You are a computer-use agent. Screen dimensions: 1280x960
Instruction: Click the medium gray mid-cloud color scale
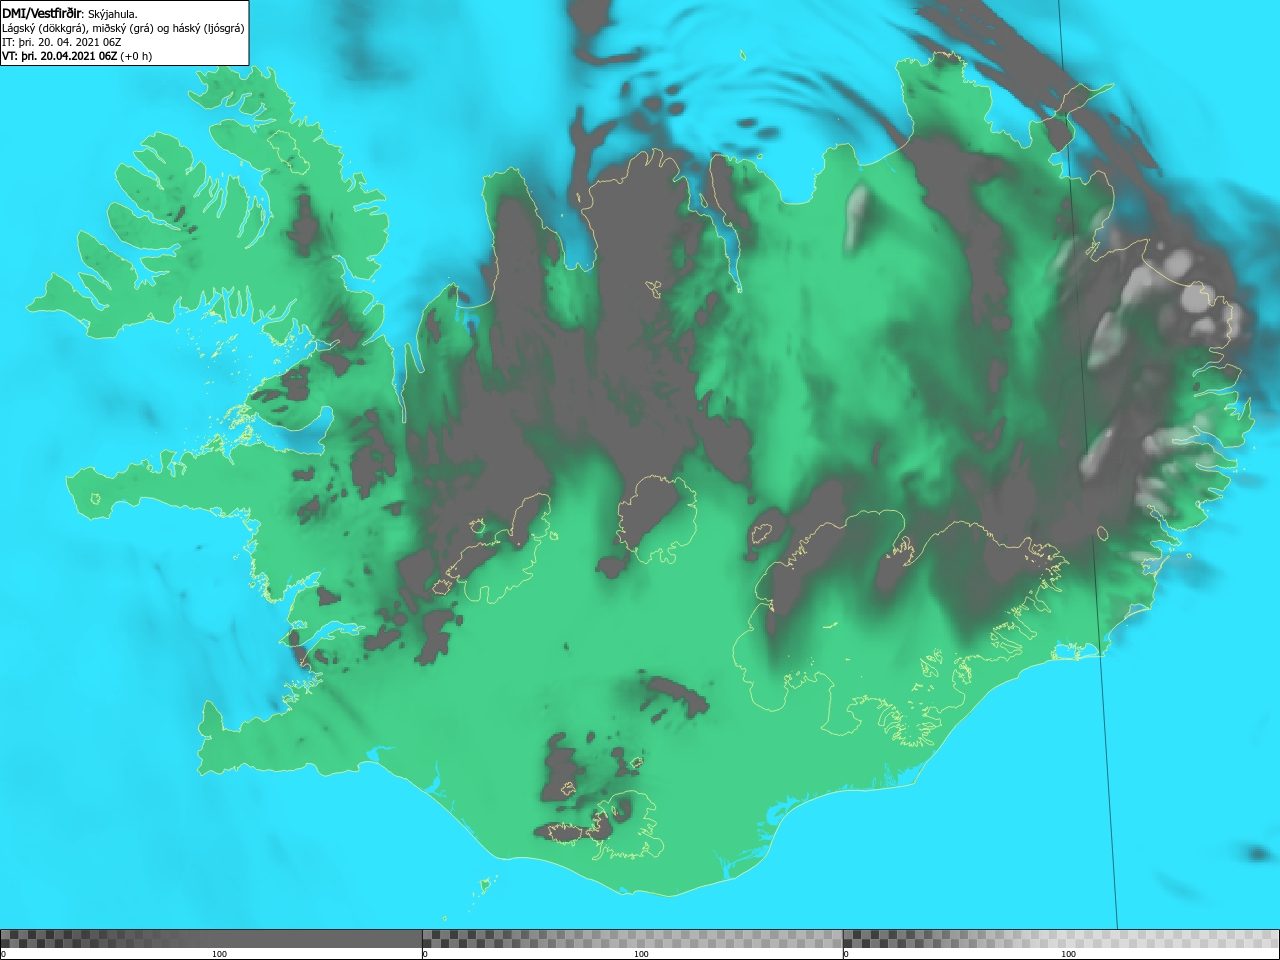click(x=632, y=939)
